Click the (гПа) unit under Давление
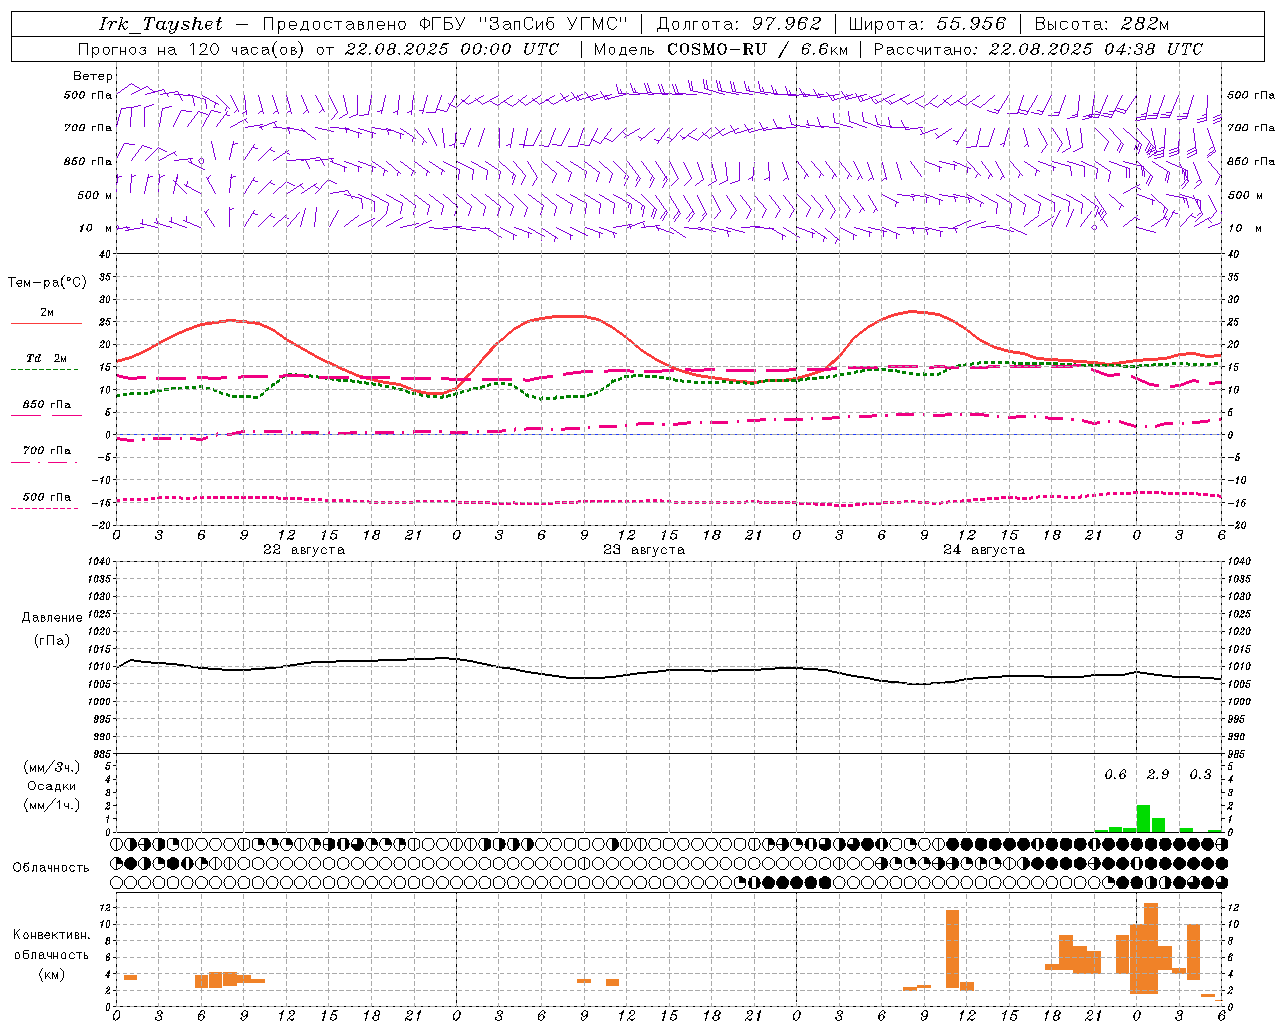This screenshot has width=1280, height=1024. pos(52,640)
